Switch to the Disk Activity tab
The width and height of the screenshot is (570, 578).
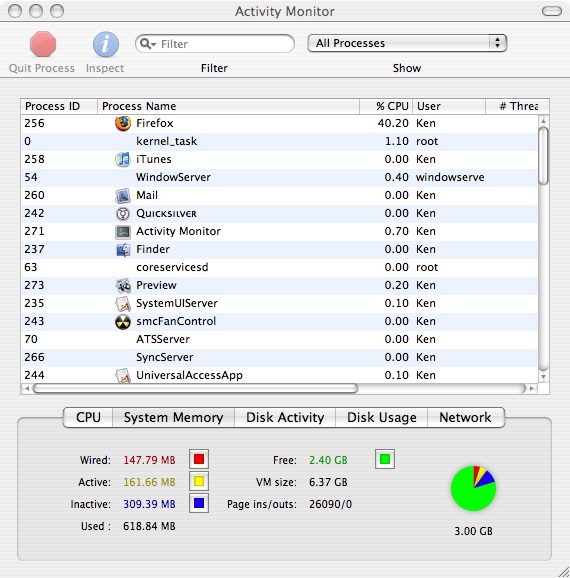coord(285,417)
